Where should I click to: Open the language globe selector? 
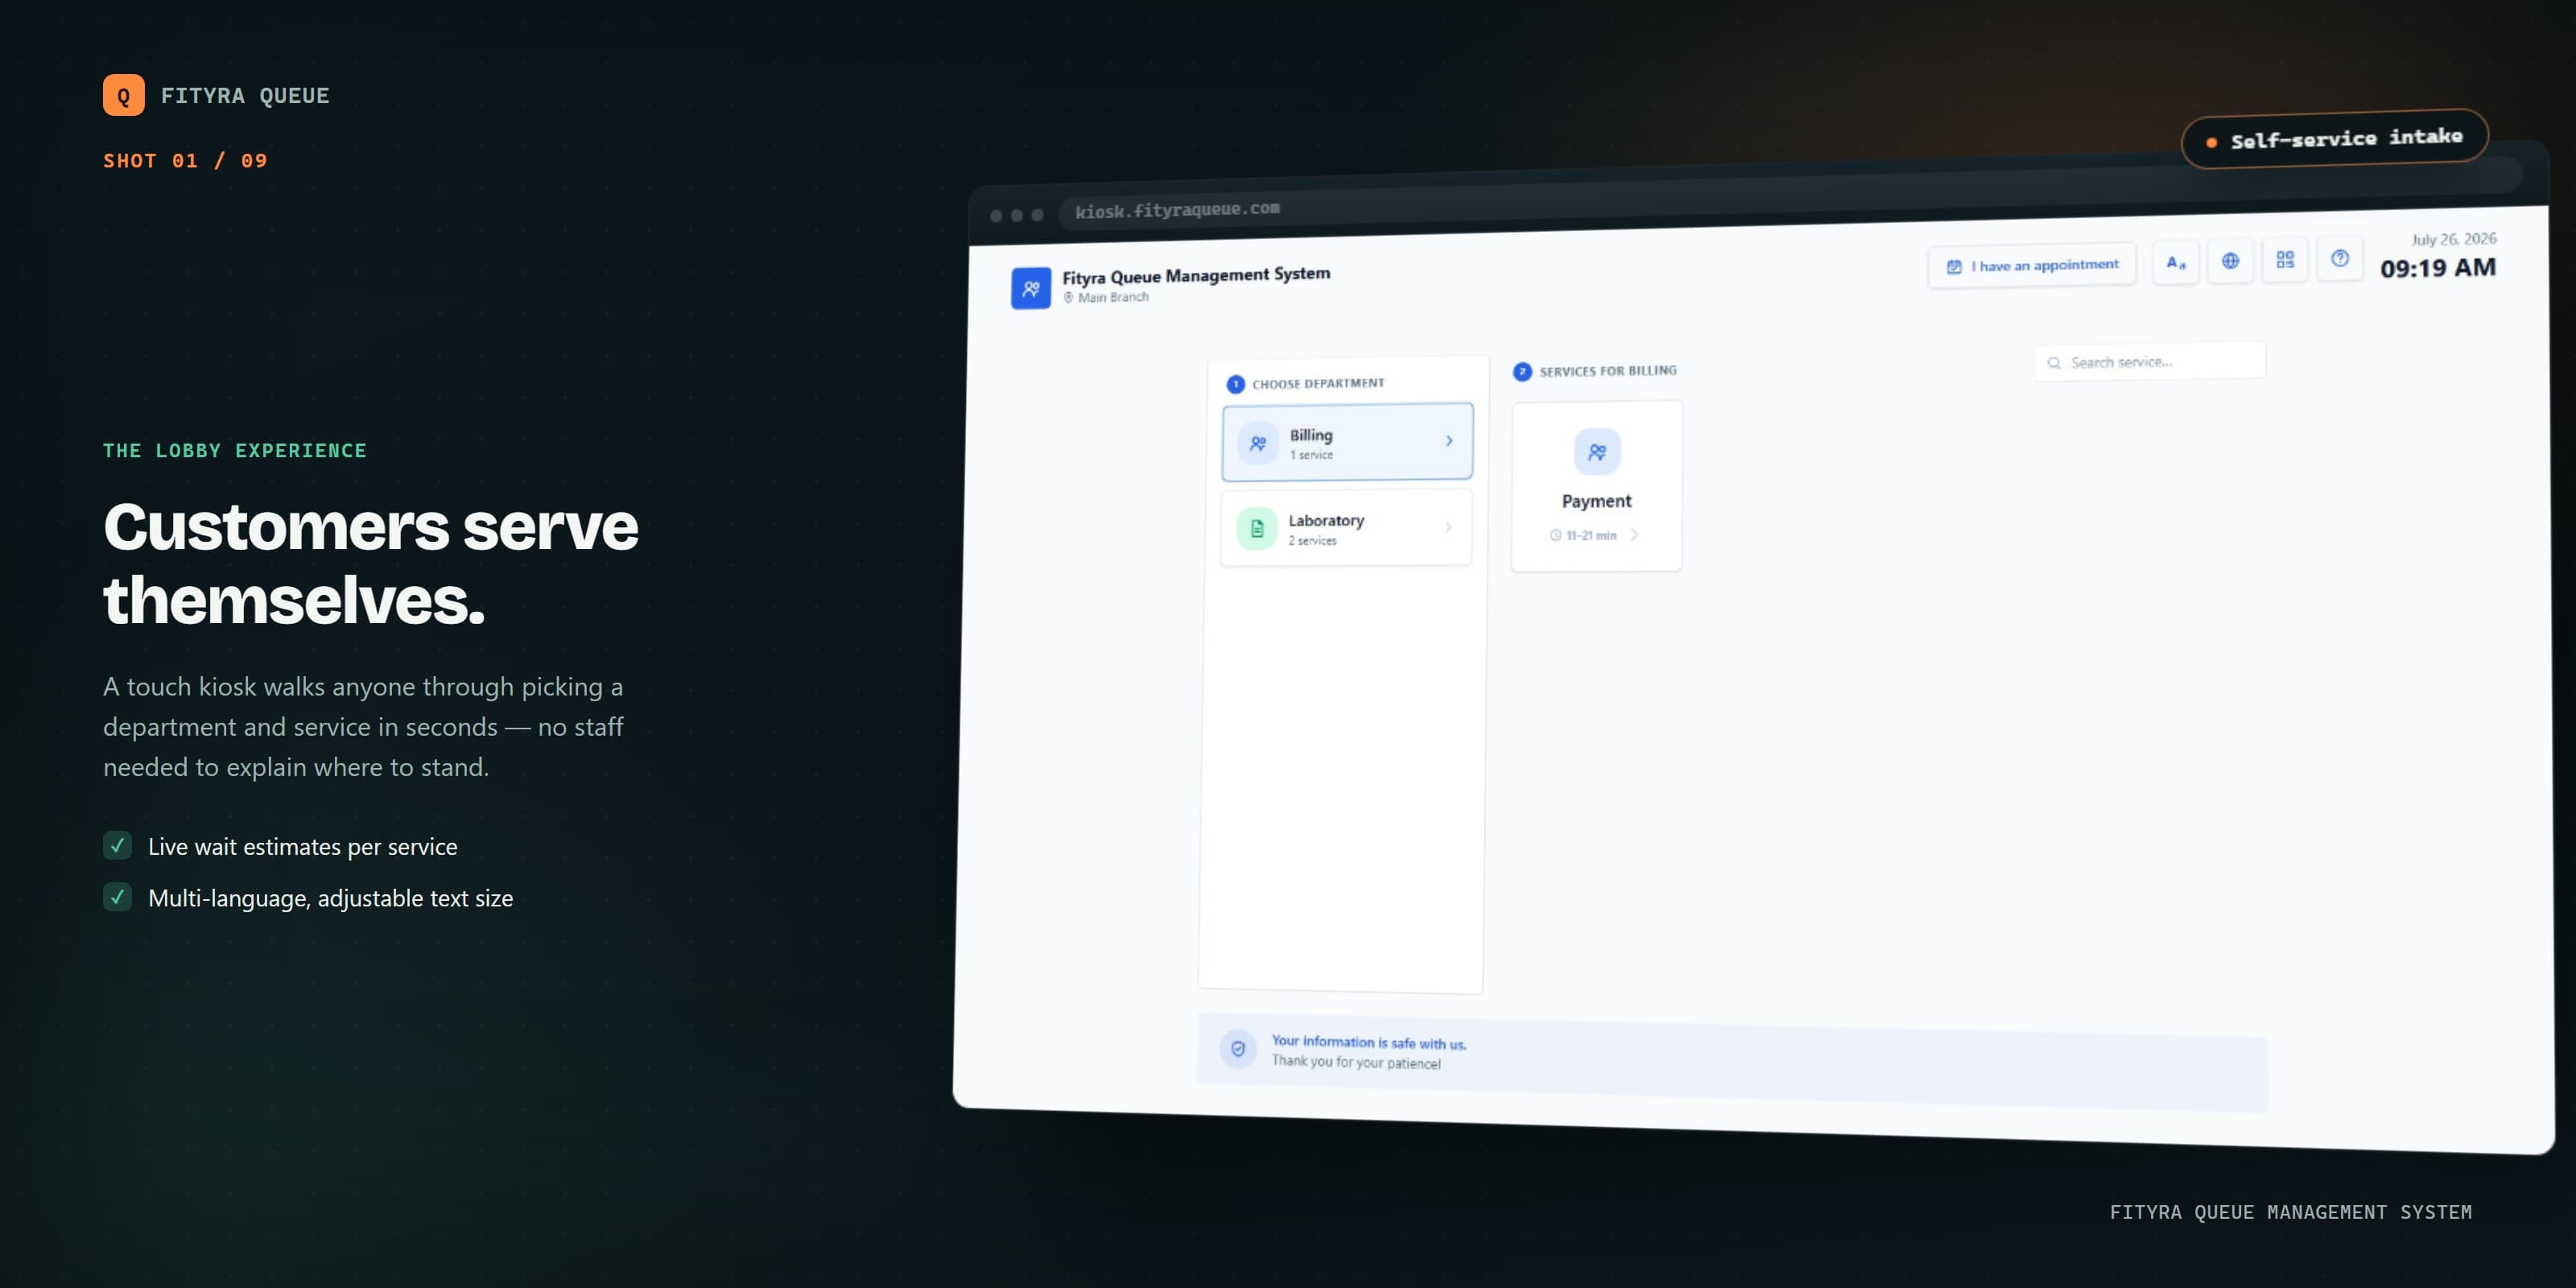(x=2230, y=261)
